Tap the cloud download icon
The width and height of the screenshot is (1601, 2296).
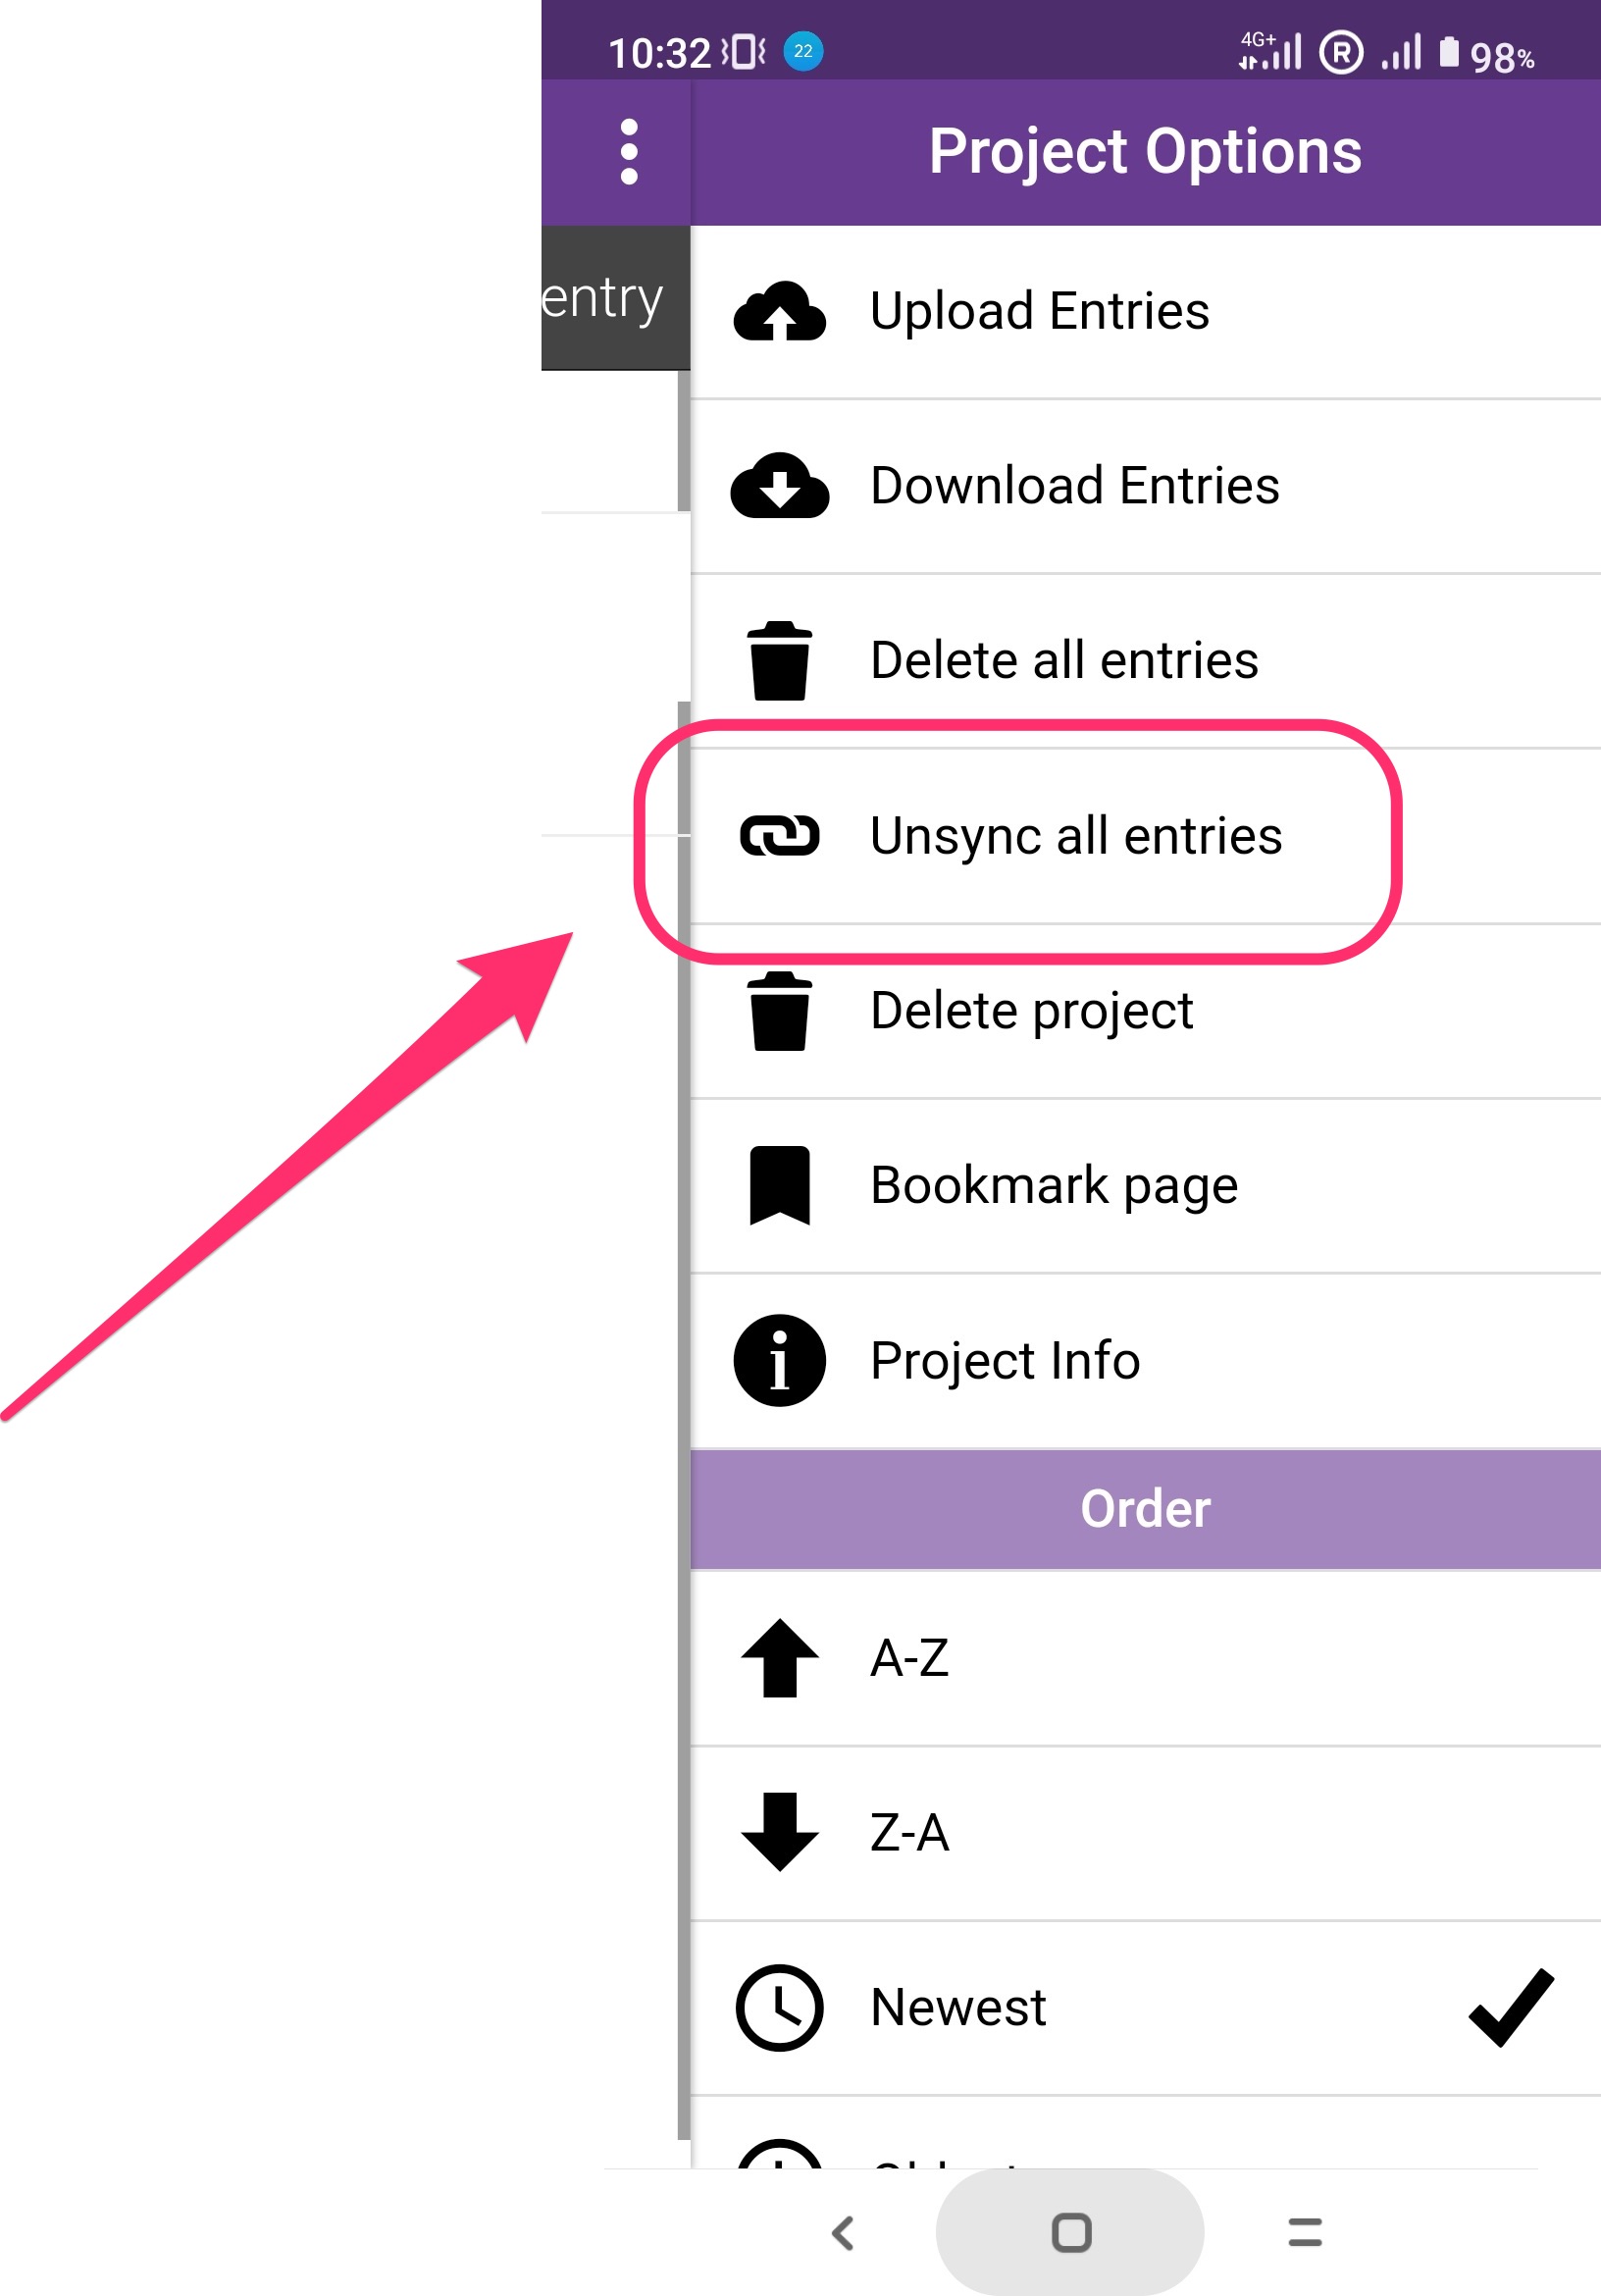(779, 486)
